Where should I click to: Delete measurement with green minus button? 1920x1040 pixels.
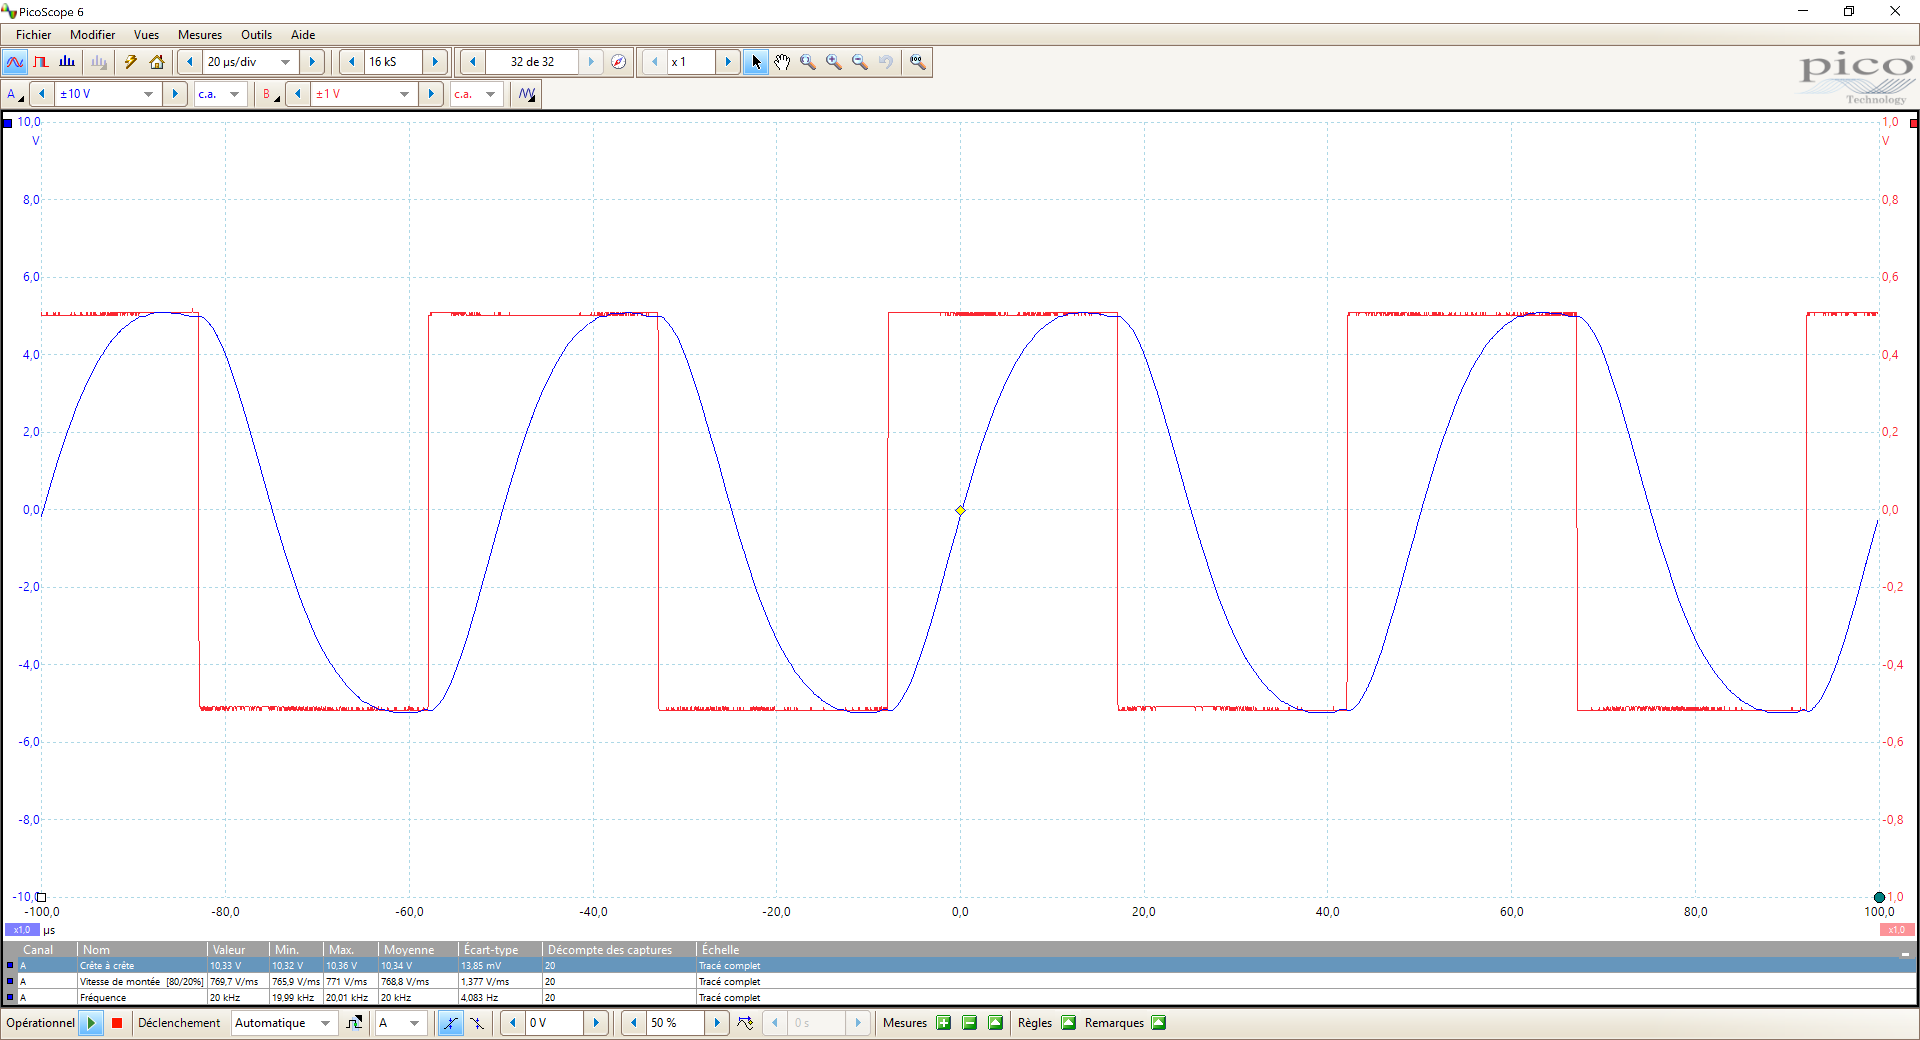click(x=969, y=1023)
